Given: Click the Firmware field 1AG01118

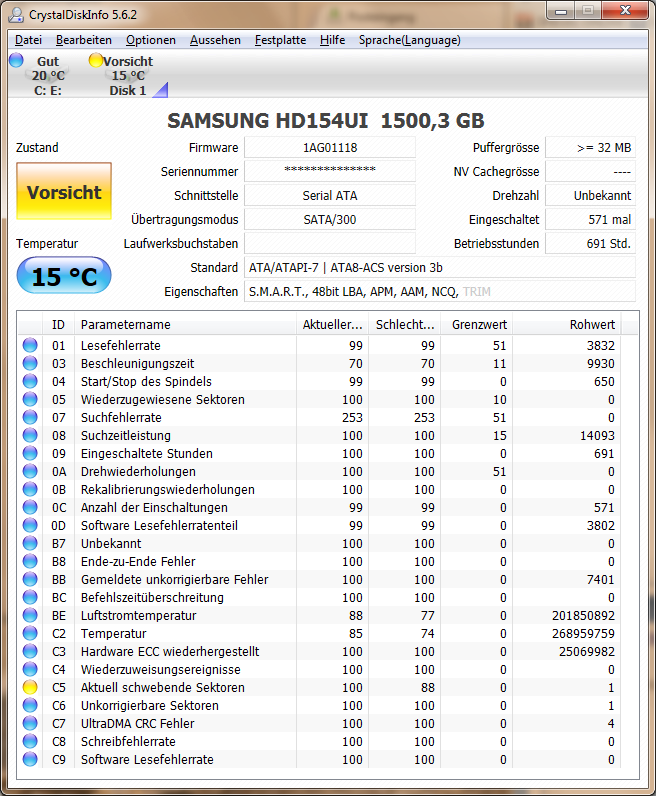Looking at the screenshot, I should 330,148.
